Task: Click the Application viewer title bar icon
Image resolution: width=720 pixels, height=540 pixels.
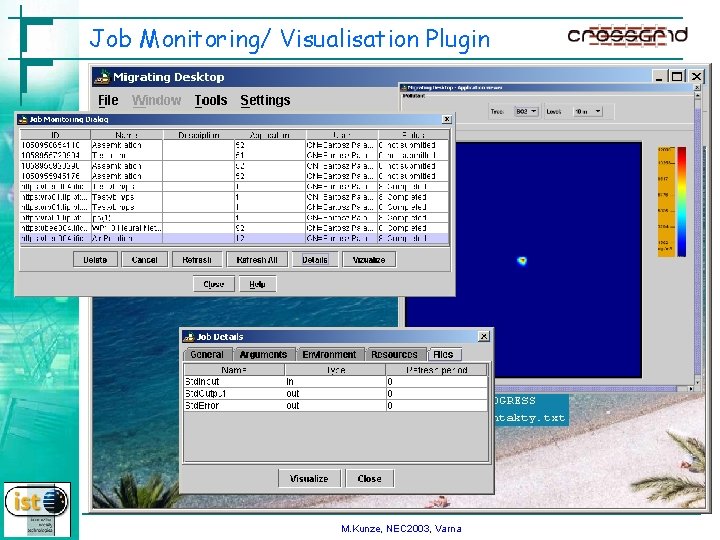Action: (x=404, y=87)
